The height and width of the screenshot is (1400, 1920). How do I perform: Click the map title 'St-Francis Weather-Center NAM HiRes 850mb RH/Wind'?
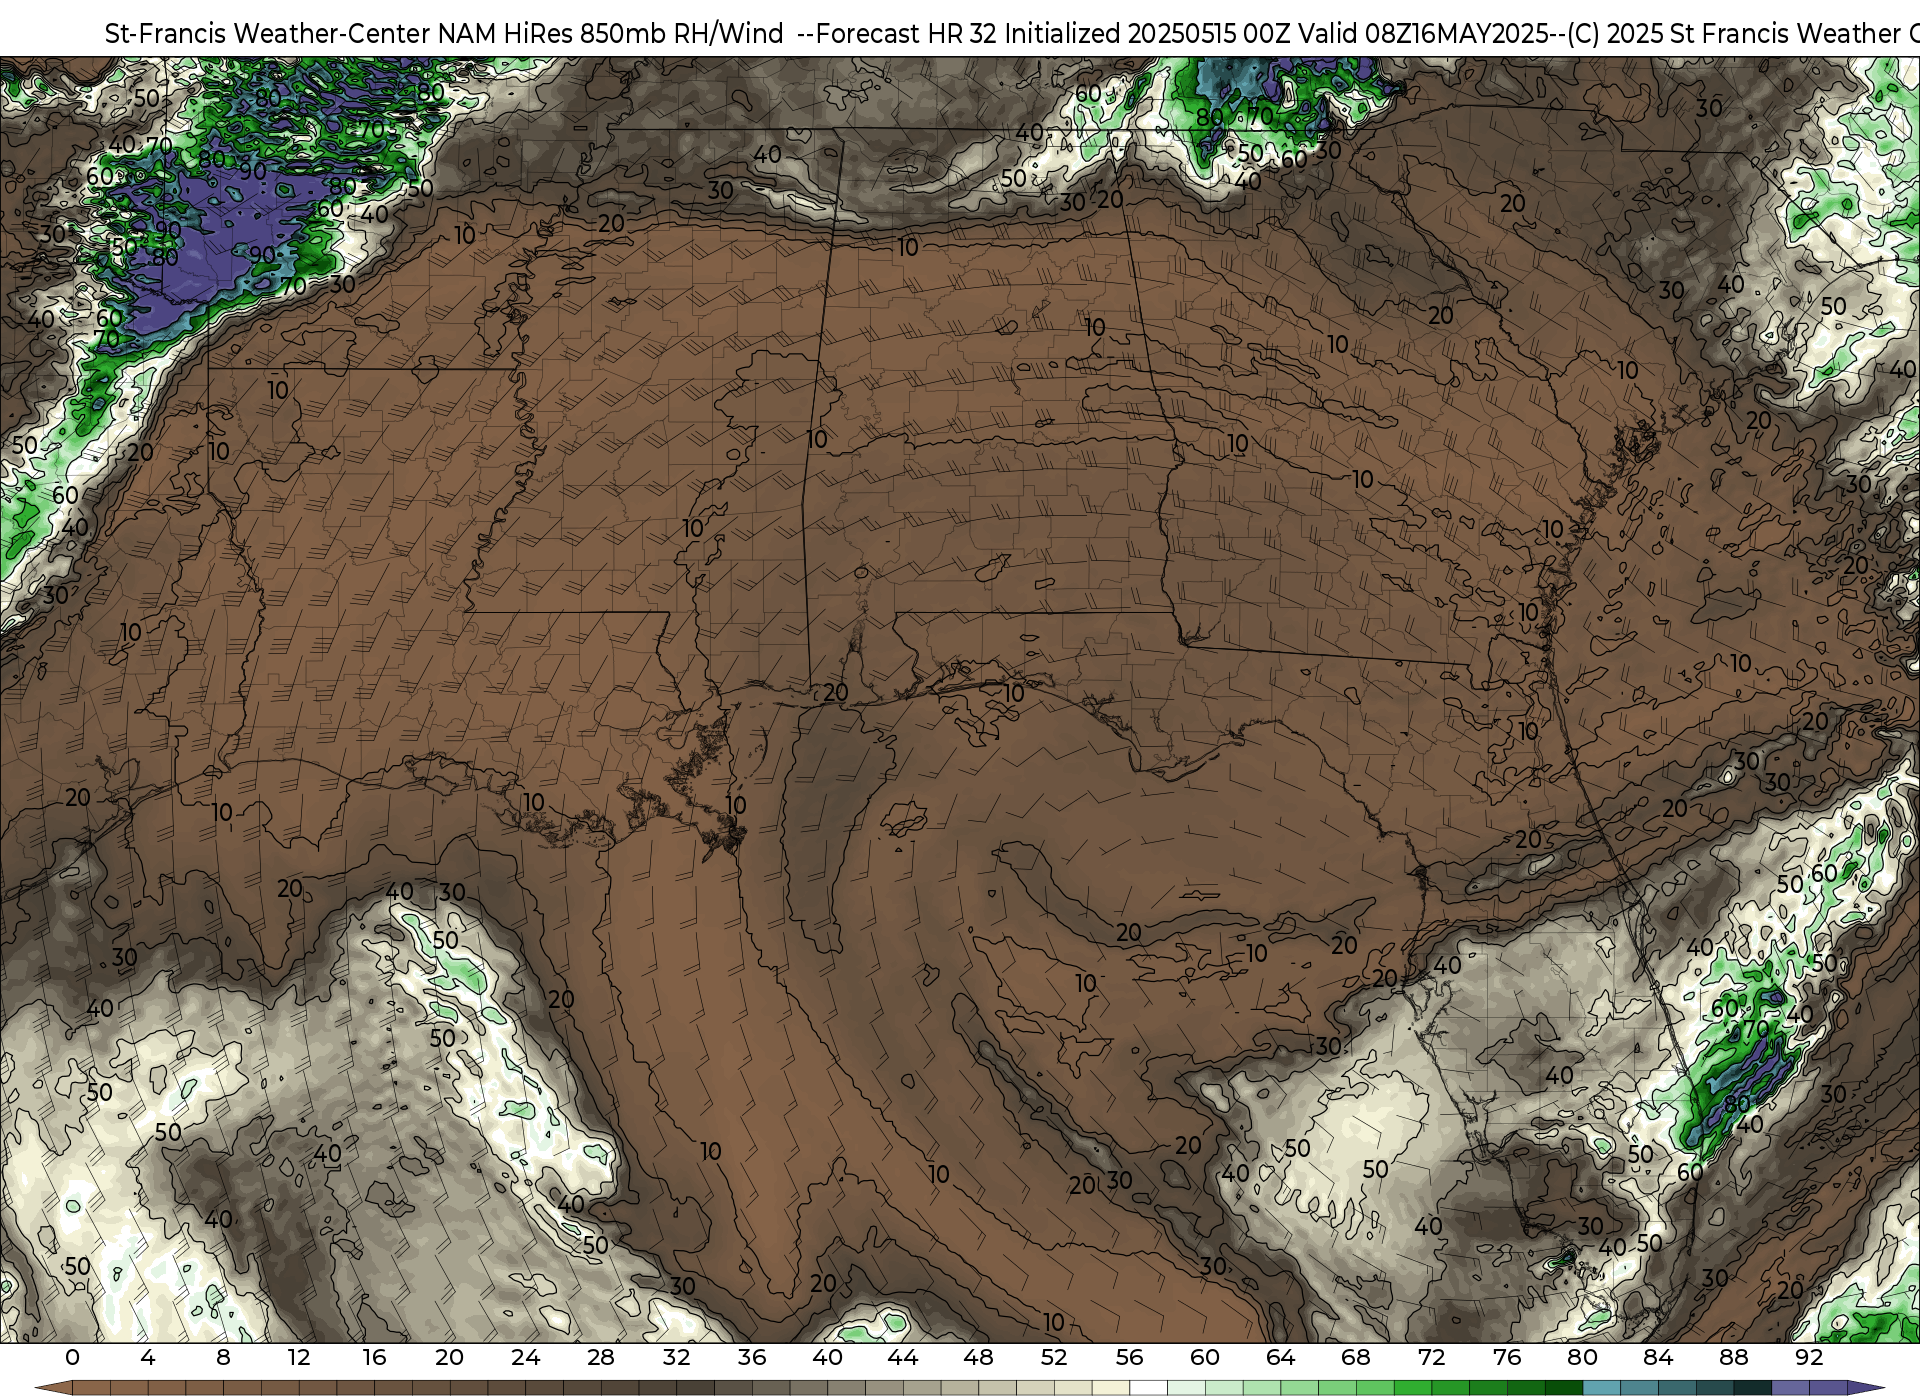[x=444, y=33]
